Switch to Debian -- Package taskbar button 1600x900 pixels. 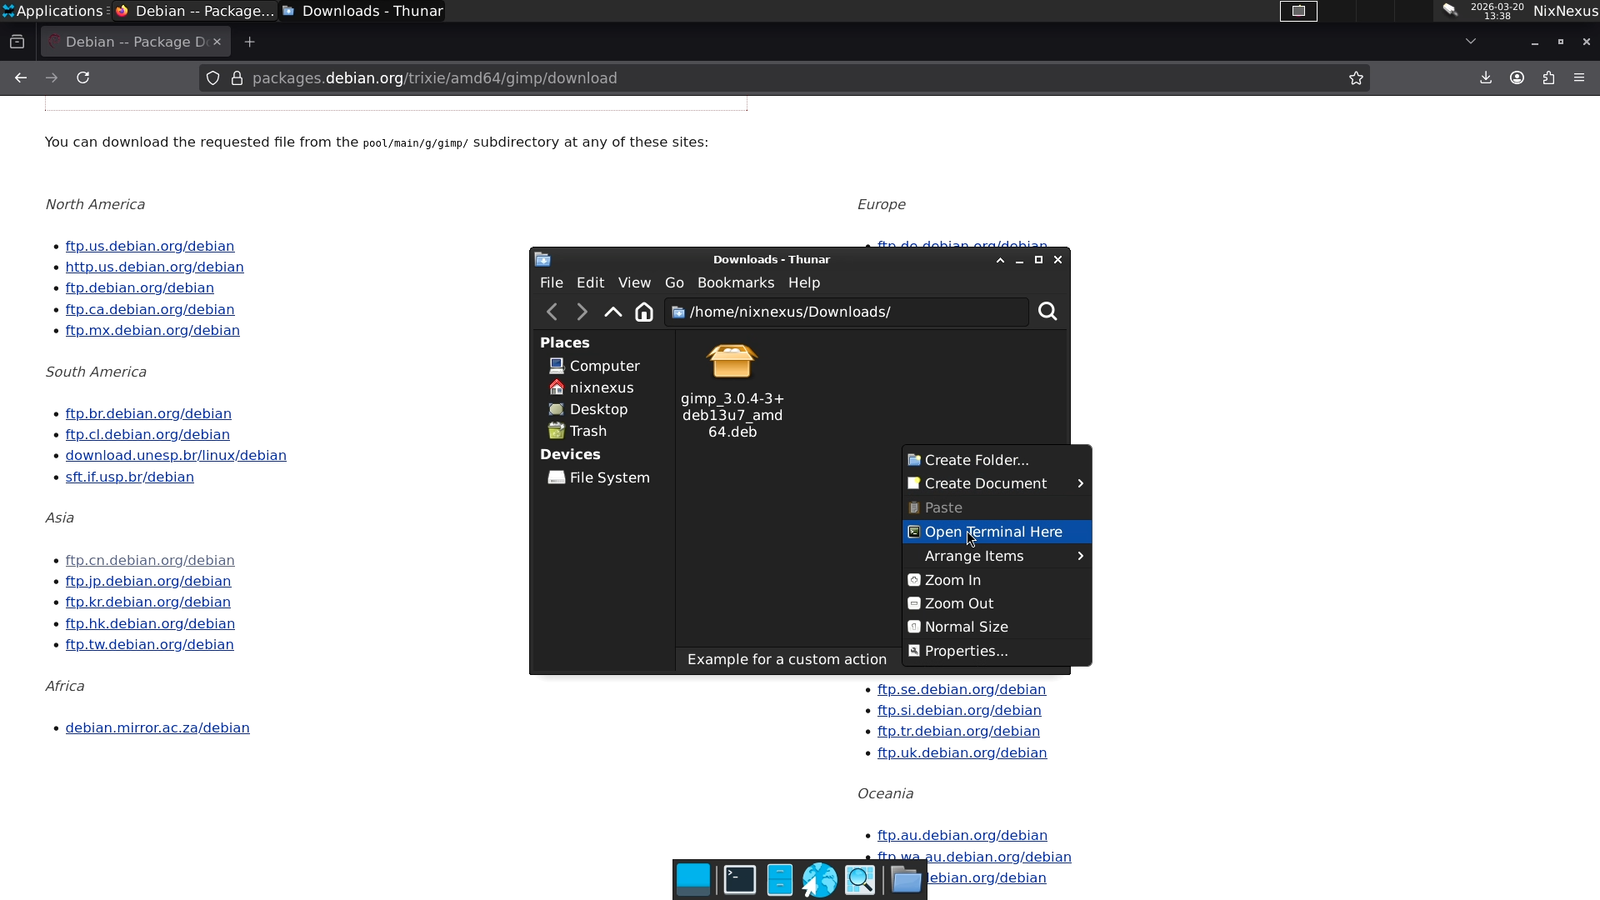pyautogui.click(x=194, y=11)
